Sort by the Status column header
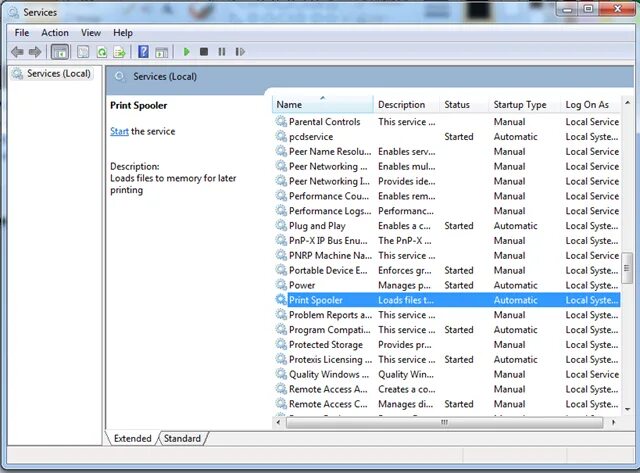This screenshot has width=640, height=473. pyautogui.click(x=464, y=104)
